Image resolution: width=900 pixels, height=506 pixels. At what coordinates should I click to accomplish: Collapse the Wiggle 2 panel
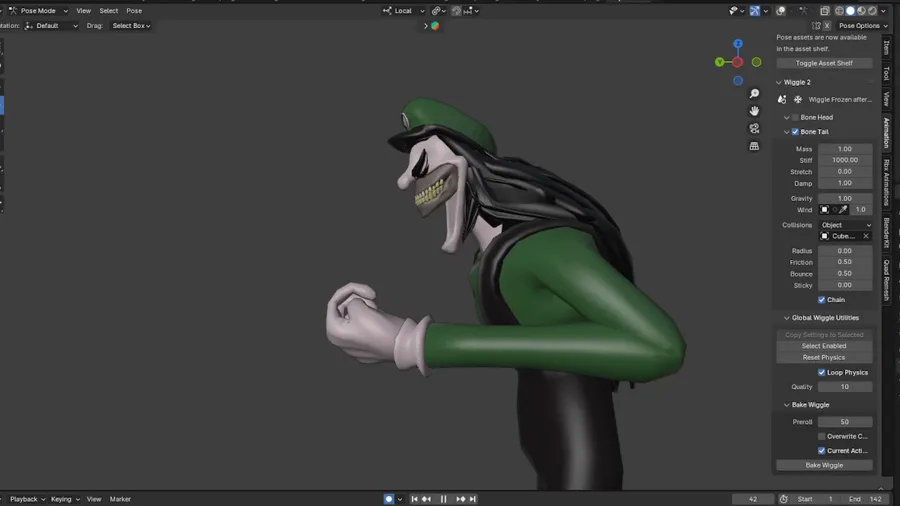pos(779,83)
